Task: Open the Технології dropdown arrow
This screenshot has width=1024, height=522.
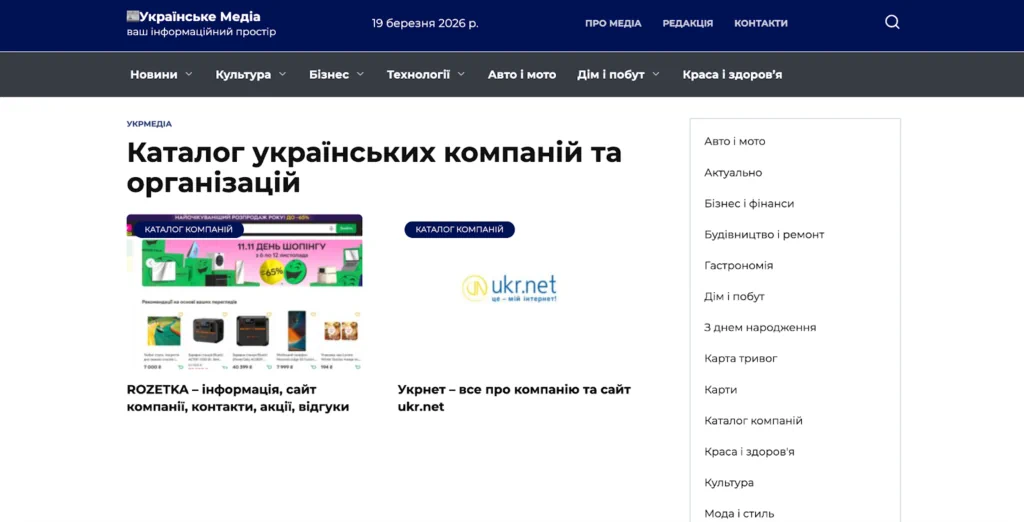Action: point(461,74)
